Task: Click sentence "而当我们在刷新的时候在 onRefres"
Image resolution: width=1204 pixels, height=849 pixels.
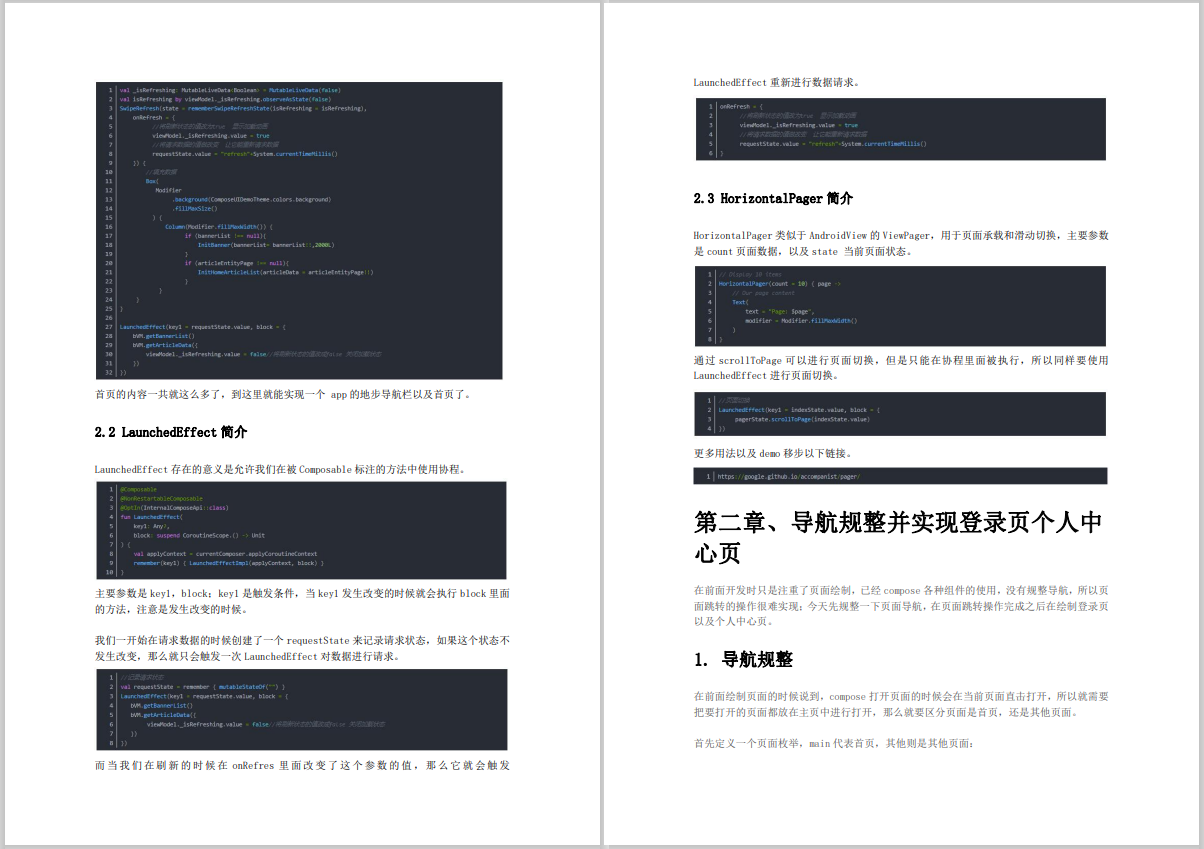Action: 302,765
